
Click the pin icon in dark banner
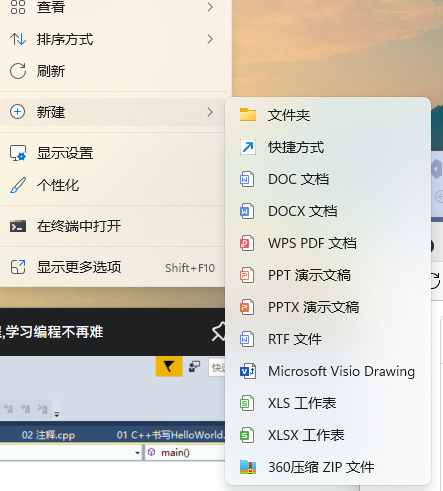click(x=219, y=332)
